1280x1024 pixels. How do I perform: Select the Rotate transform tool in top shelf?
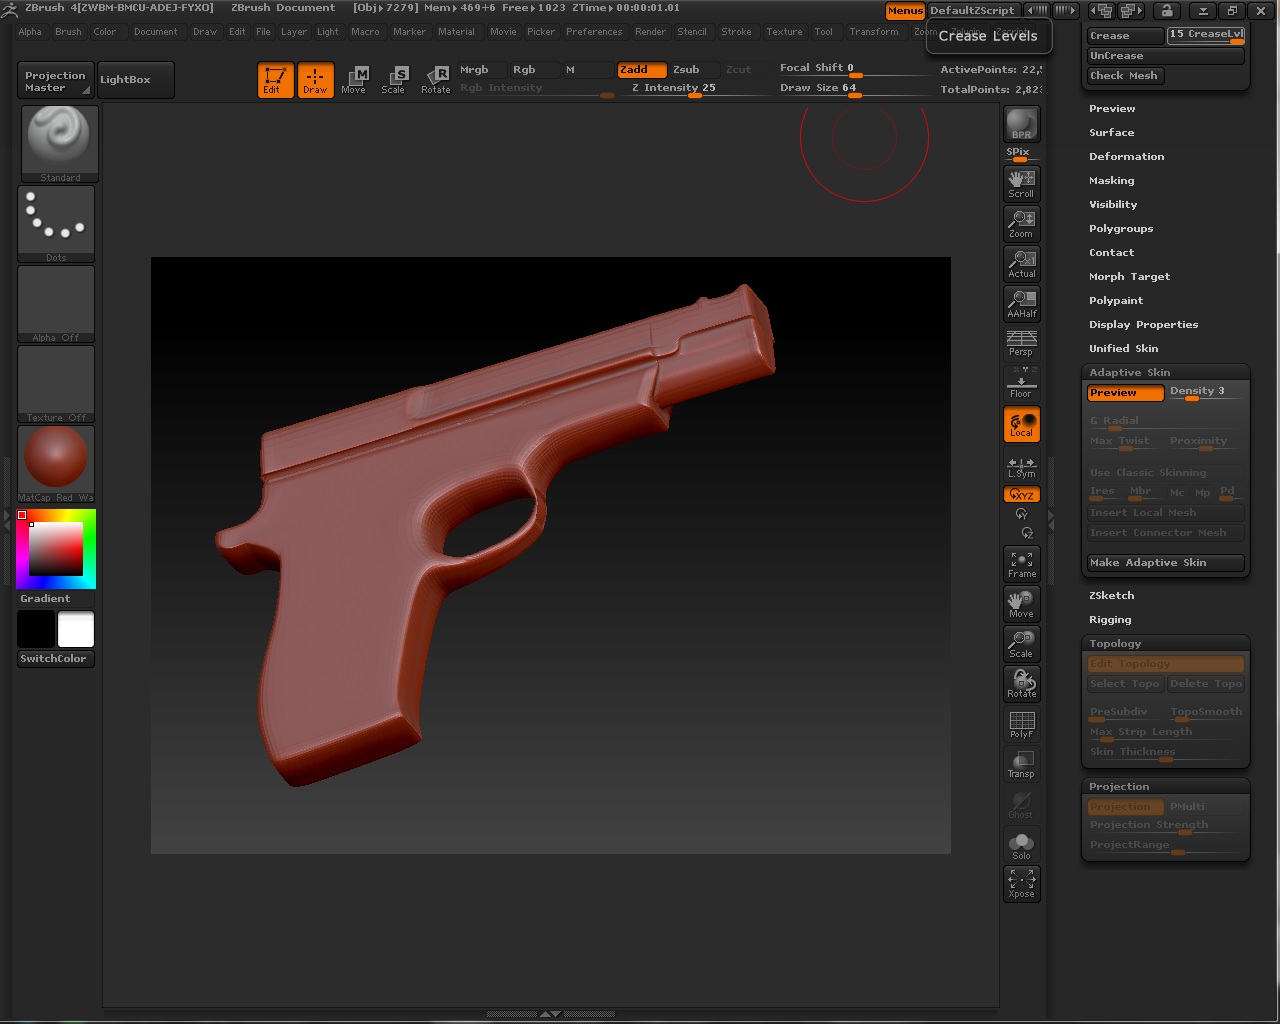(x=435, y=80)
